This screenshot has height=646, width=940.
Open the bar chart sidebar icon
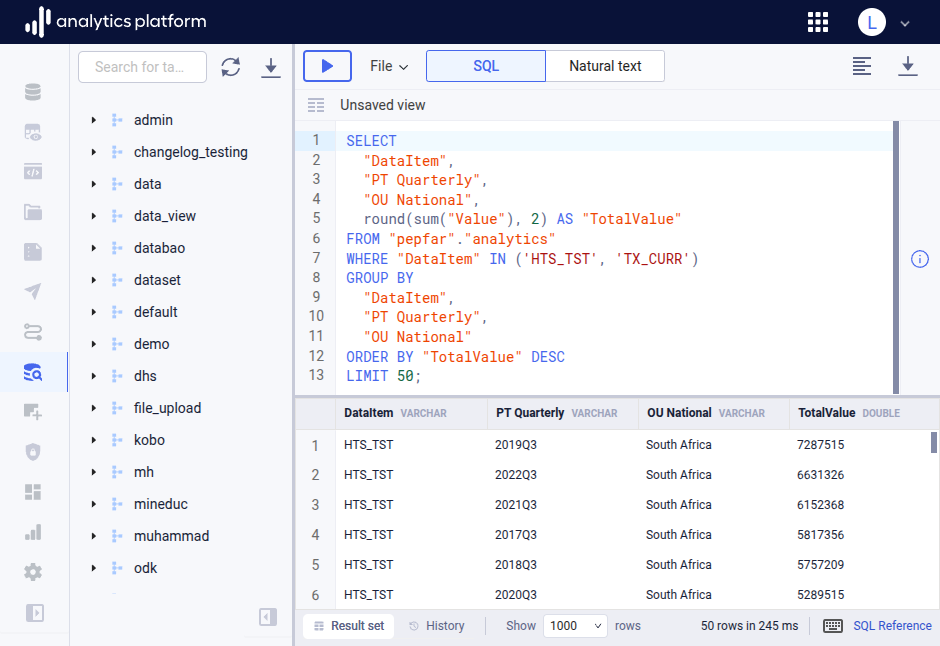point(33,532)
